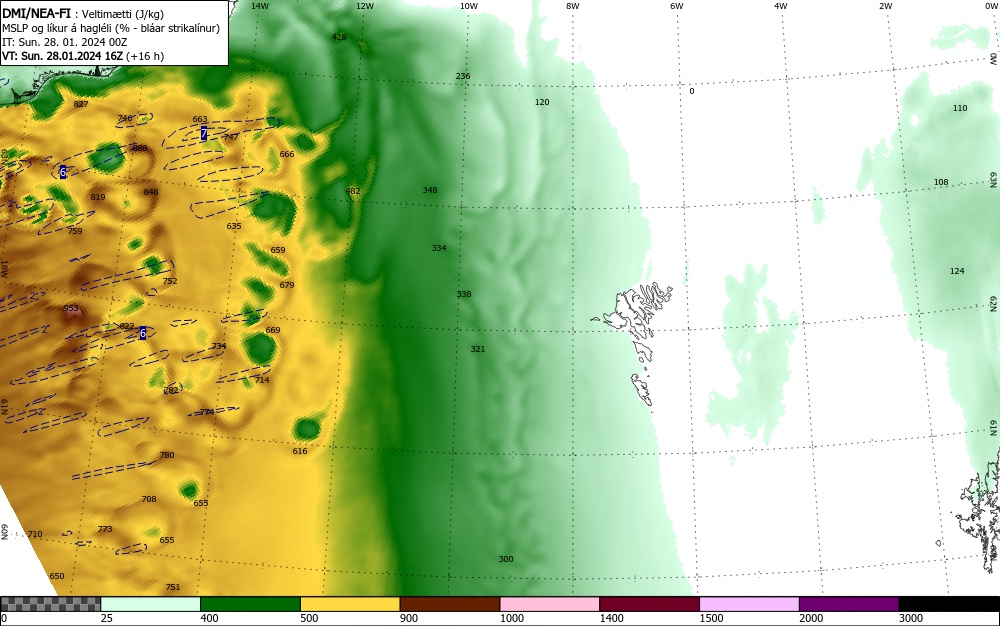1000x626 pixels.
Task: Click the map value '124'
Action: [x=957, y=272]
